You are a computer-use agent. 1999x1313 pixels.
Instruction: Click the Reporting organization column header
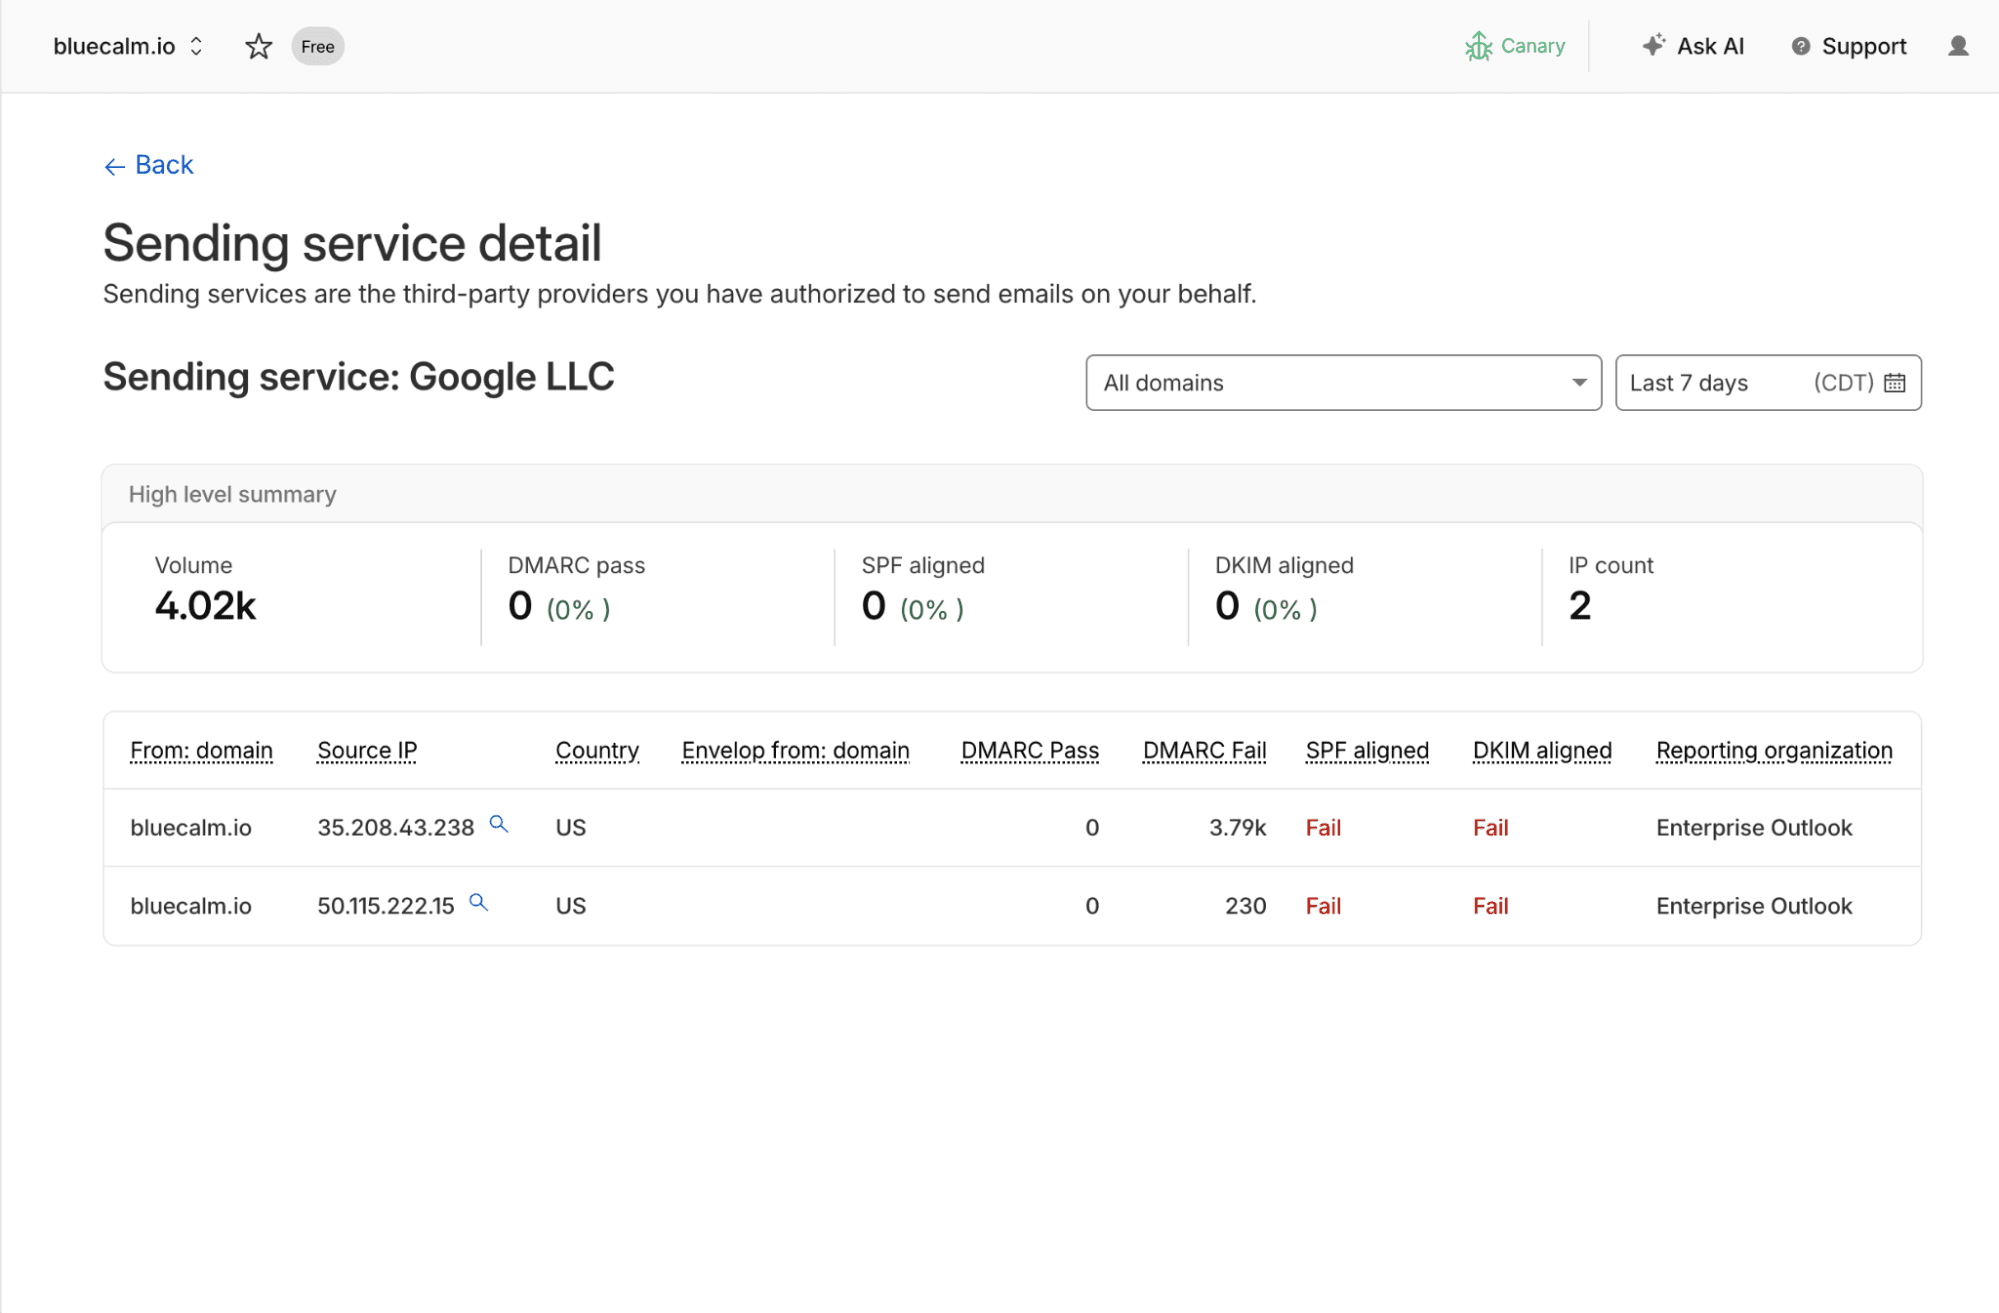click(x=1774, y=751)
